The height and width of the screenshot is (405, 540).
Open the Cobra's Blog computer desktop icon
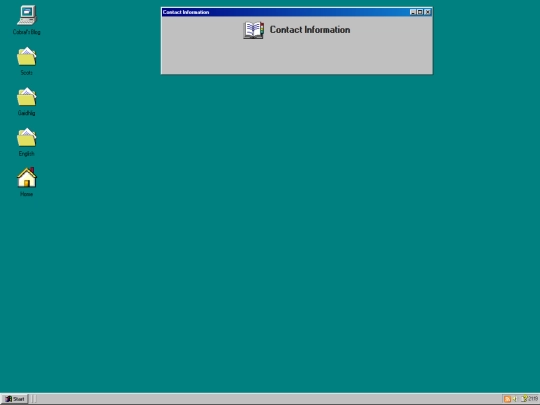coord(27,15)
